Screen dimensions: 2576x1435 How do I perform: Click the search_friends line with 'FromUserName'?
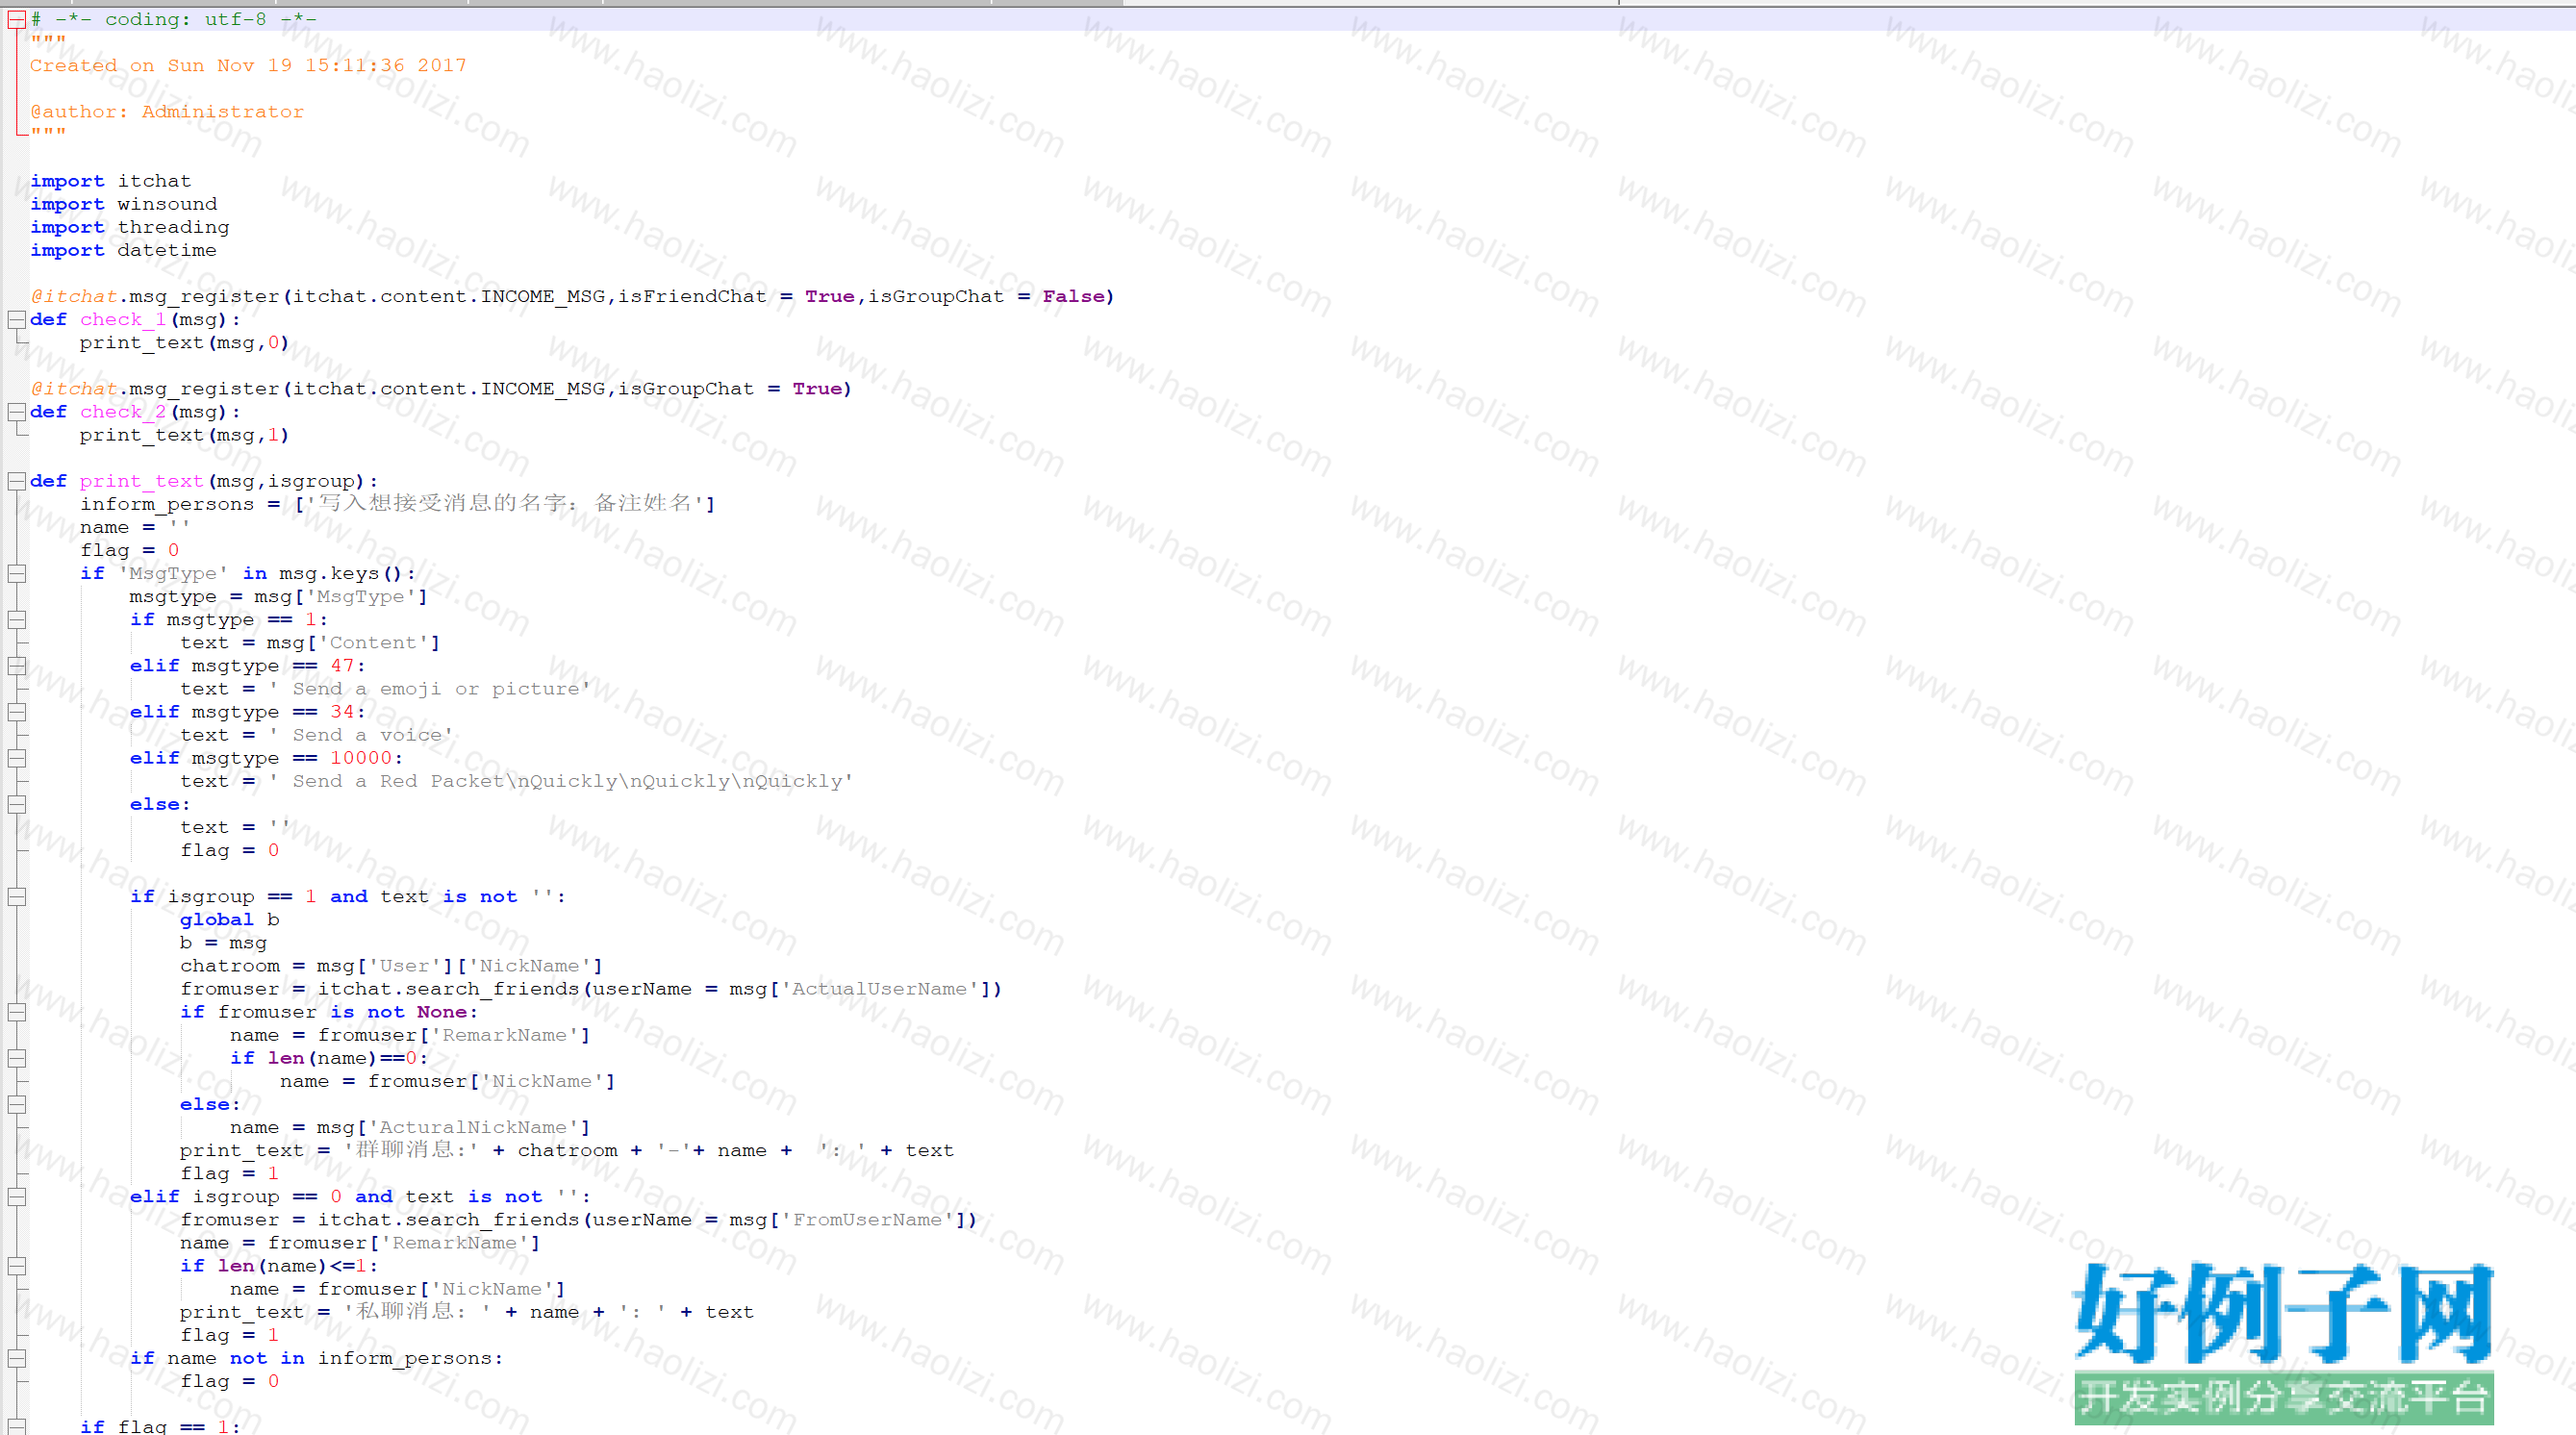[578, 1220]
